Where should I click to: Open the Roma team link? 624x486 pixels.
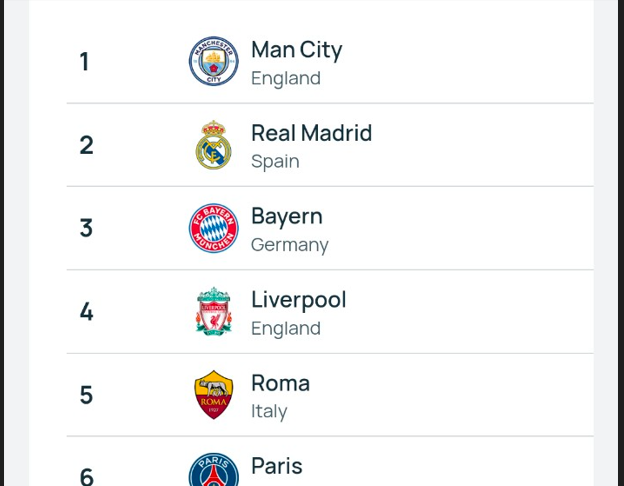coord(281,383)
